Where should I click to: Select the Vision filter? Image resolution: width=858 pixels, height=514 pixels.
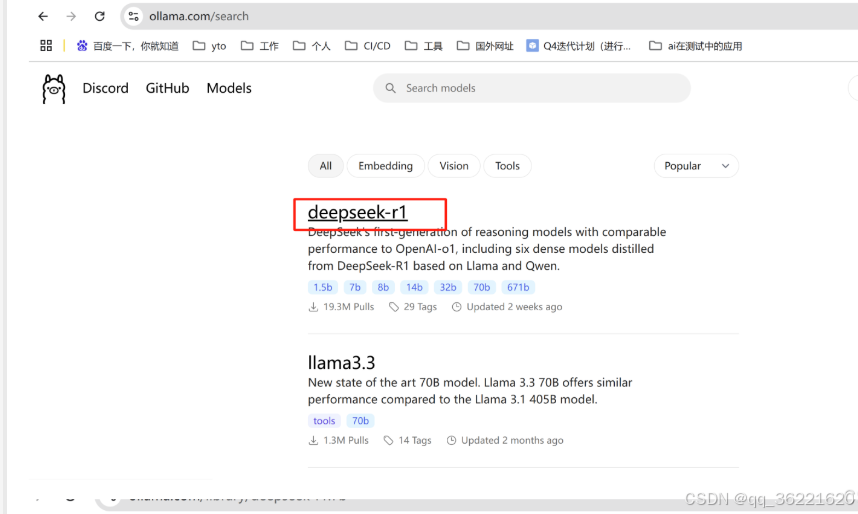[x=454, y=166]
